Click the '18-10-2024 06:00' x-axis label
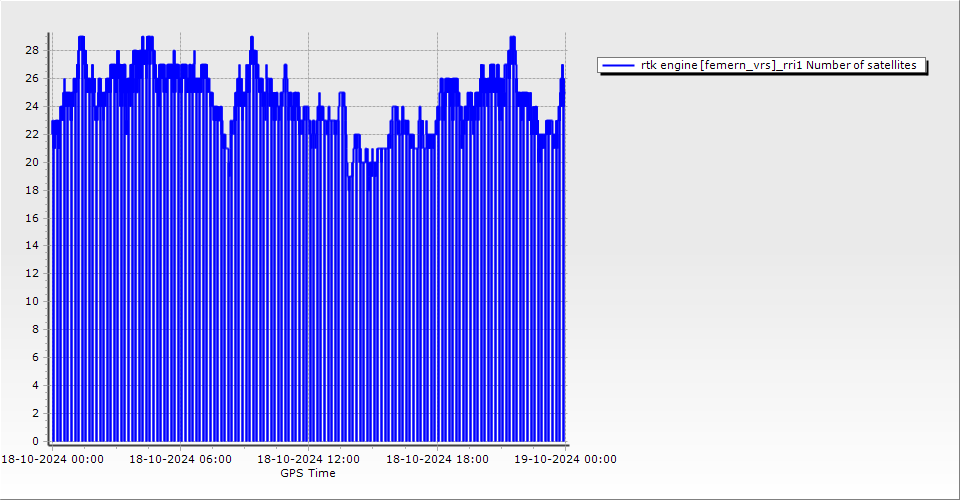This screenshot has height=500, width=960. click(x=180, y=459)
